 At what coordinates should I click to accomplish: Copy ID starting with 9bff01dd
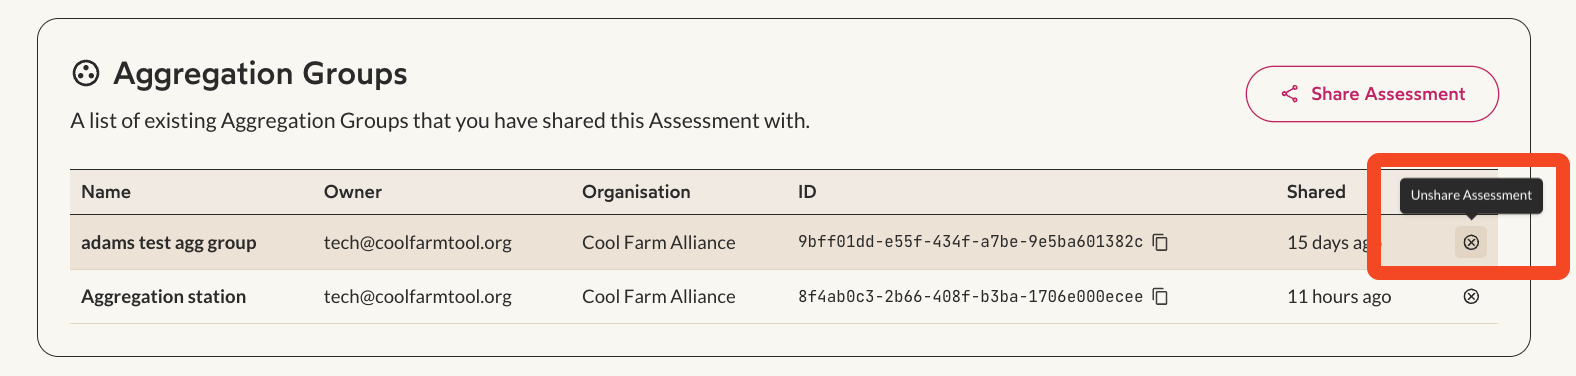pos(1160,242)
